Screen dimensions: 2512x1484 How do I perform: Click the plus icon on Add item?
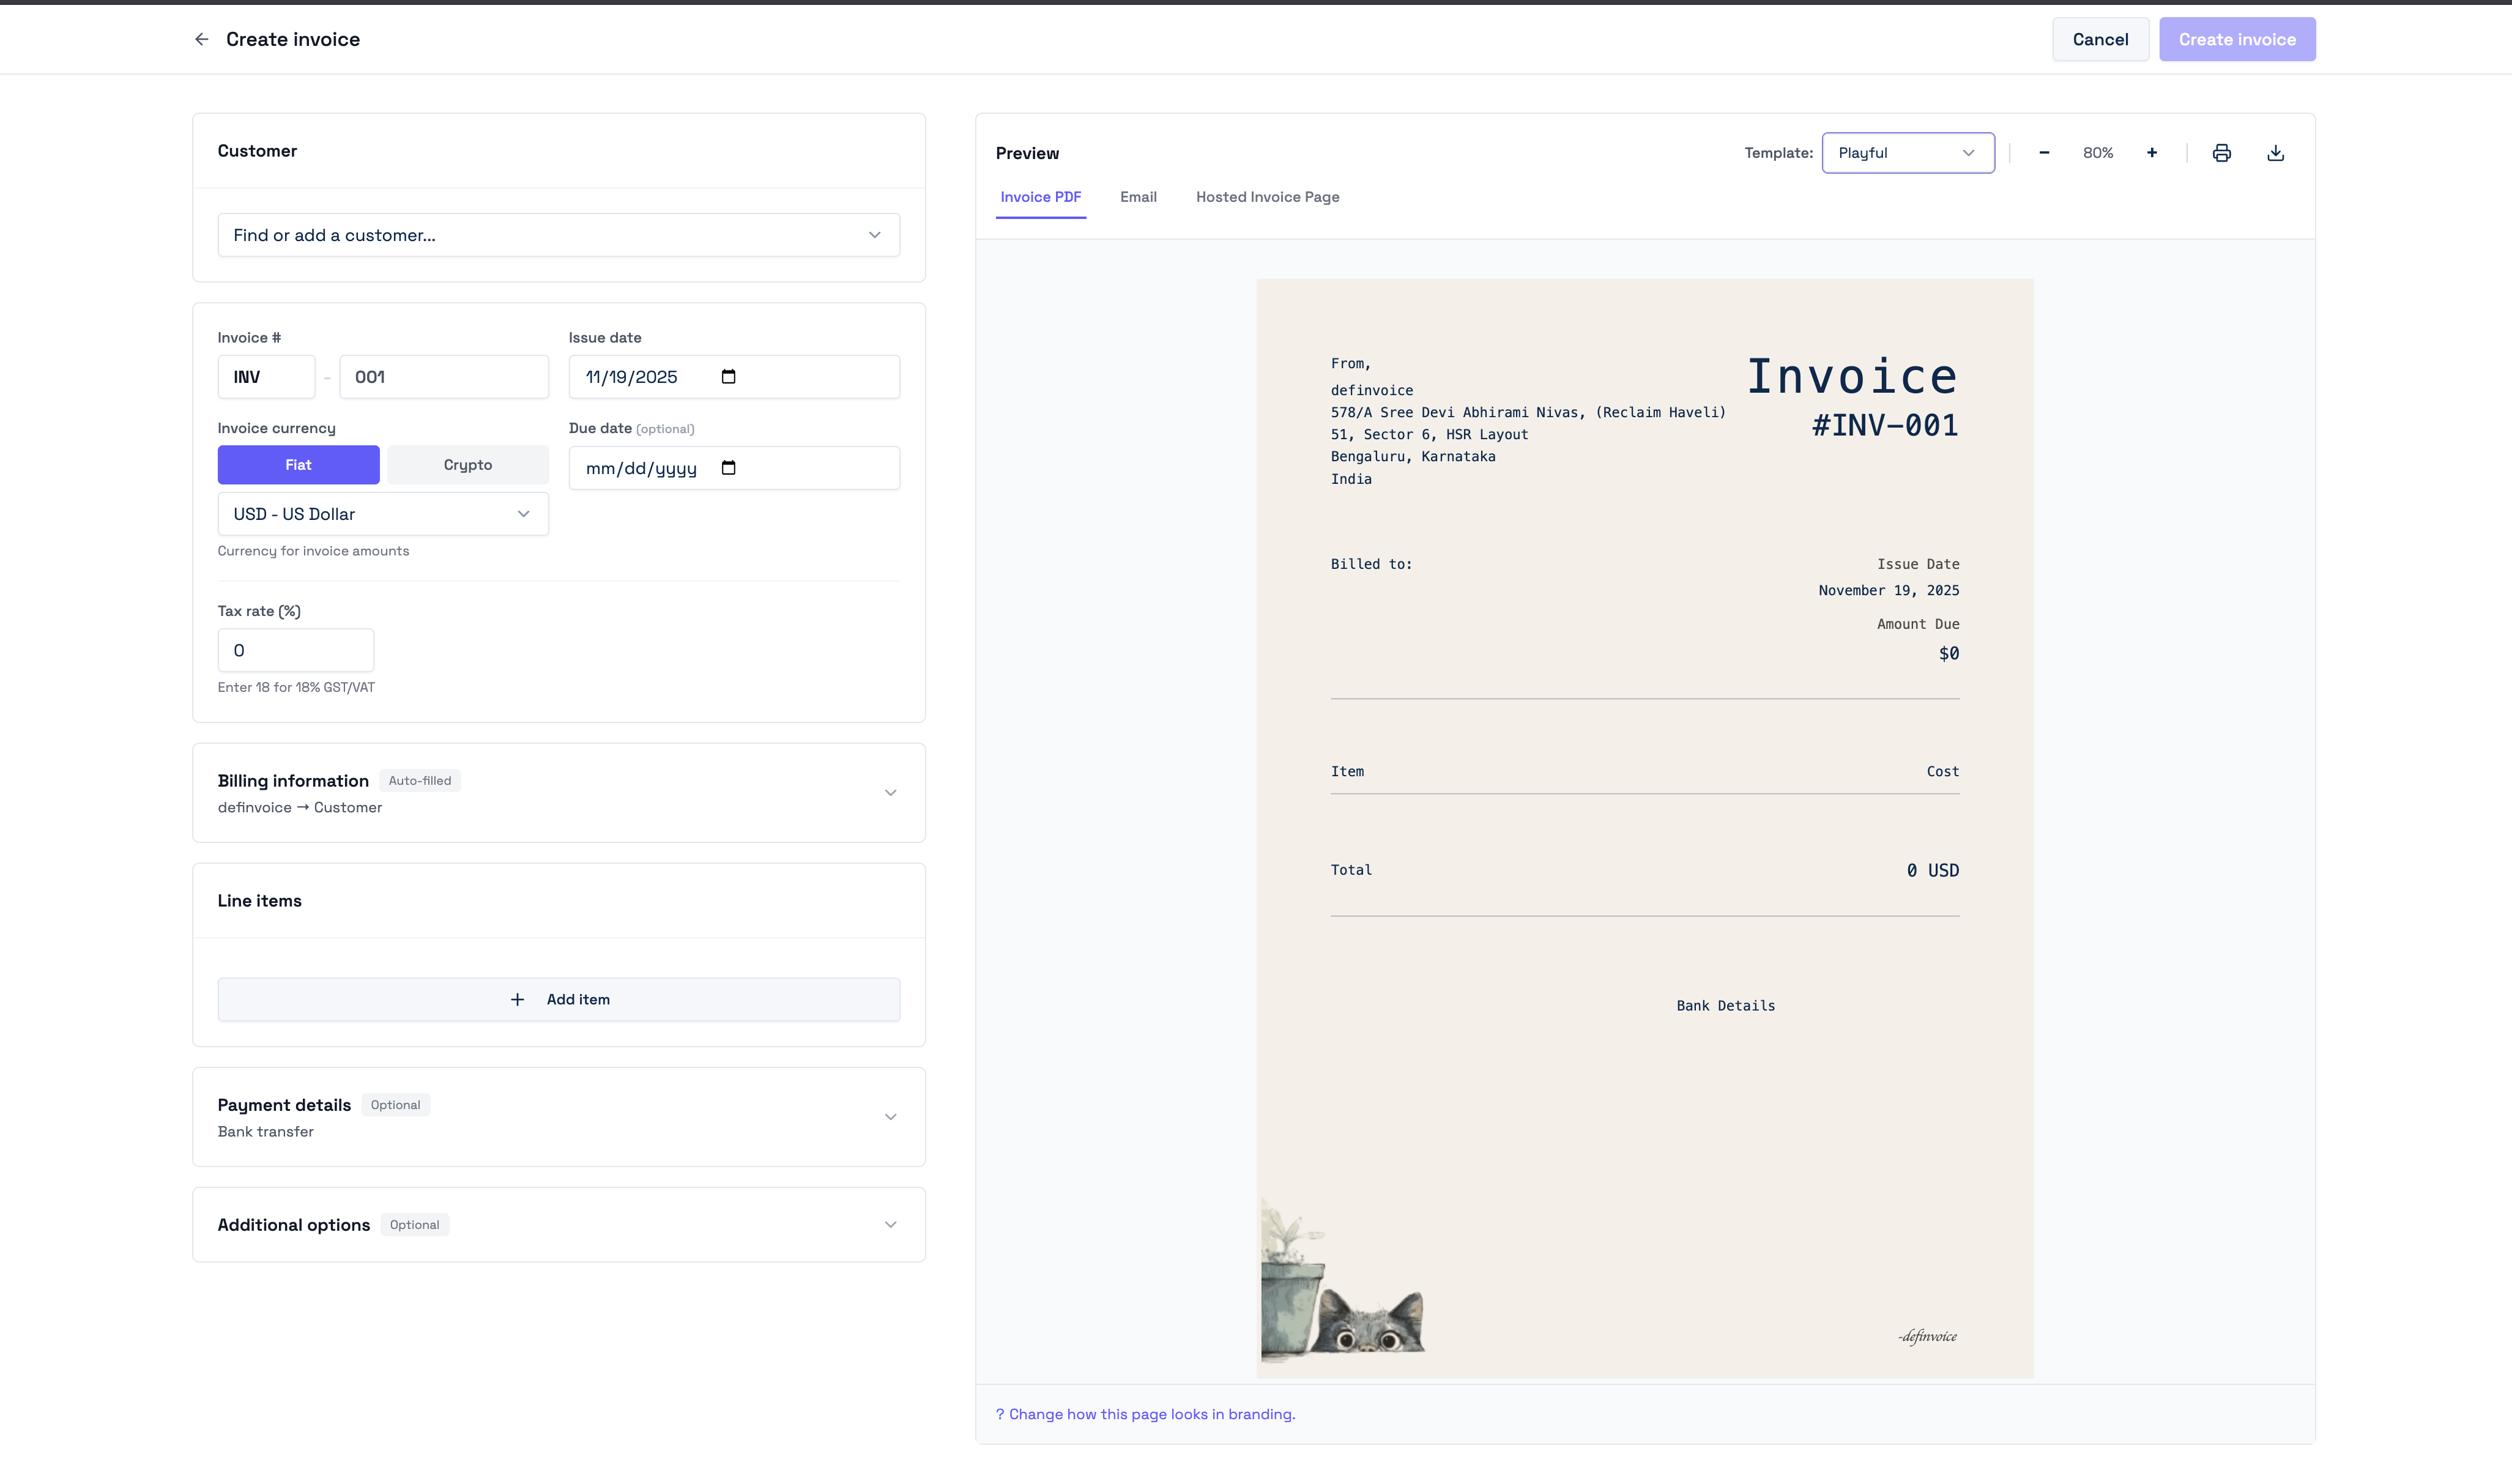[x=518, y=999]
